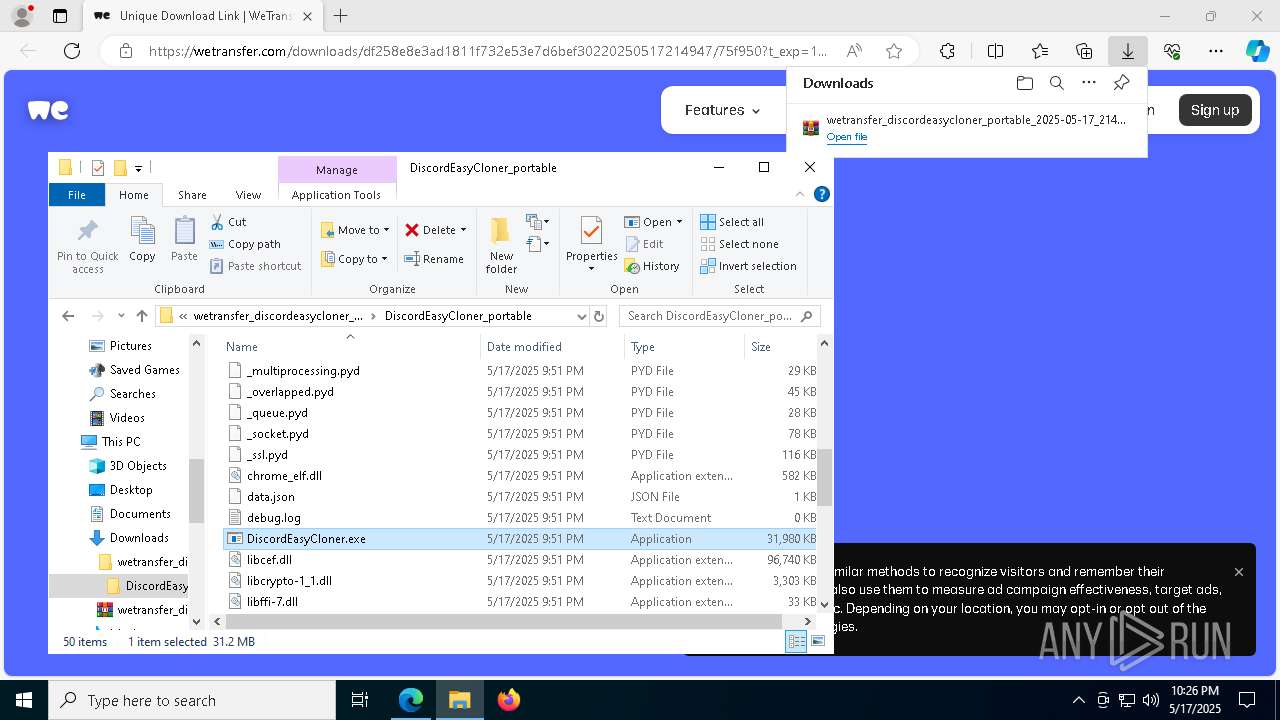Open Copy to dropdown
The width and height of the screenshot is (1280, 720).
tap(353, 259)
